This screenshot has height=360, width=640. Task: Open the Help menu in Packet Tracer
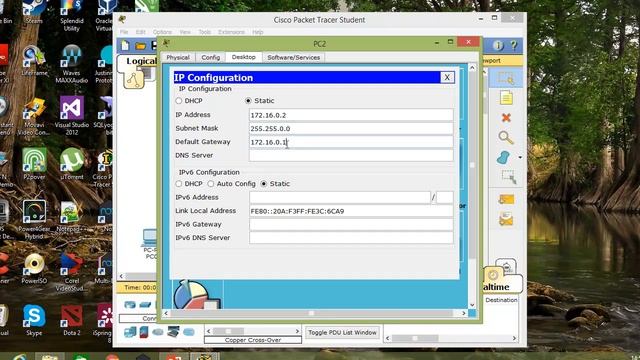258,32
